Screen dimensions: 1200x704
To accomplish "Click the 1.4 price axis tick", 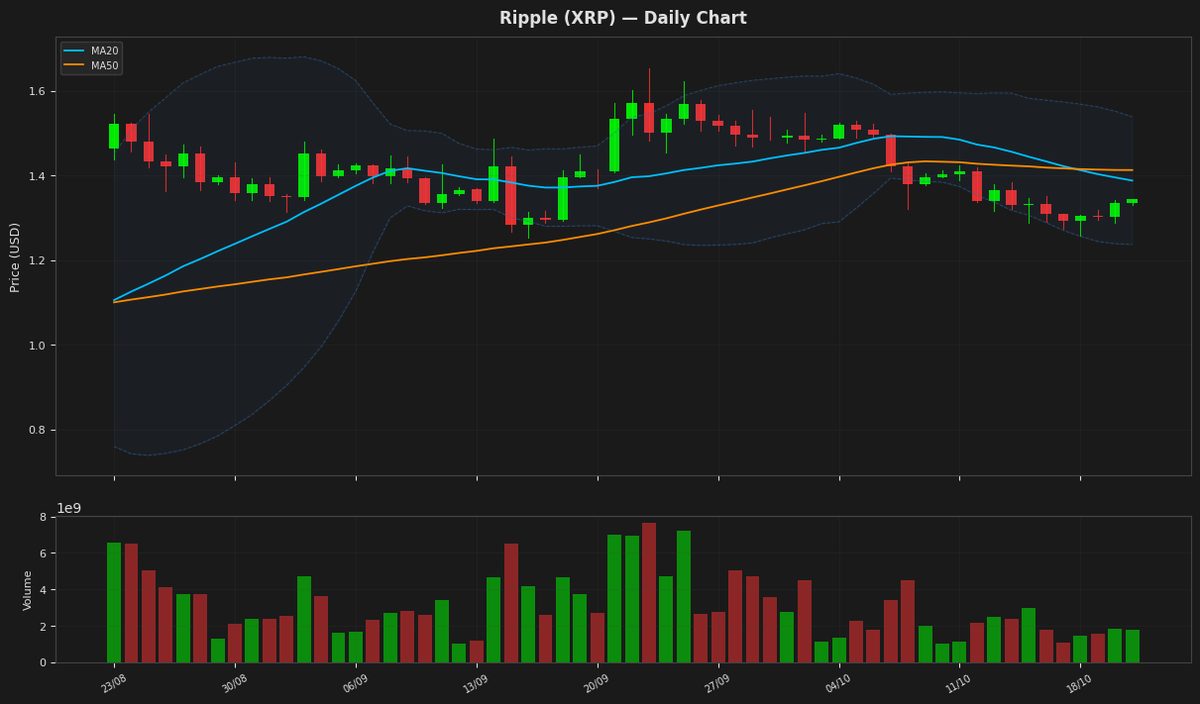I will click(x=37, y=176).
